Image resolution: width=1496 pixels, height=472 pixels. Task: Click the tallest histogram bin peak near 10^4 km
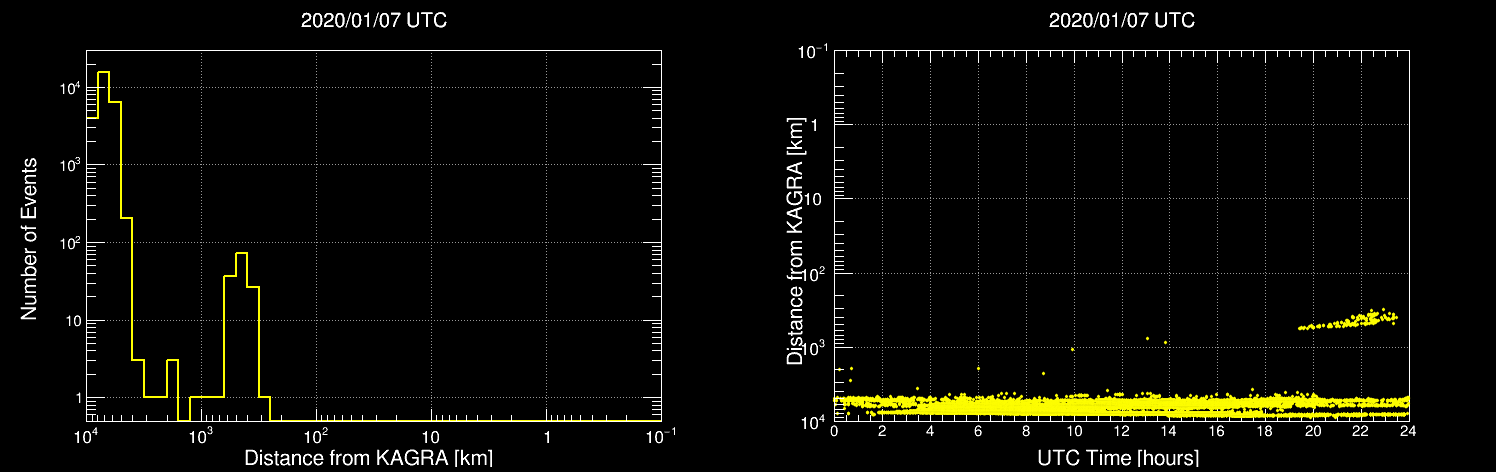(103, 72)
